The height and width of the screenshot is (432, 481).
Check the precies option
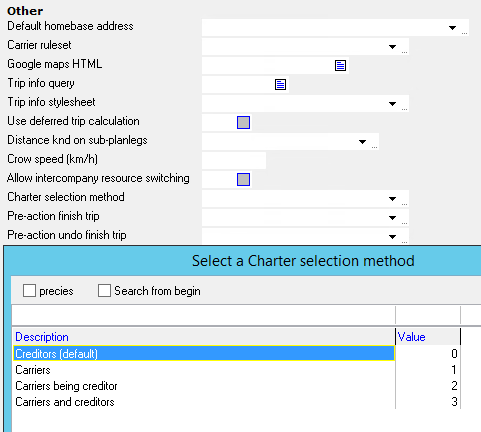29,290
